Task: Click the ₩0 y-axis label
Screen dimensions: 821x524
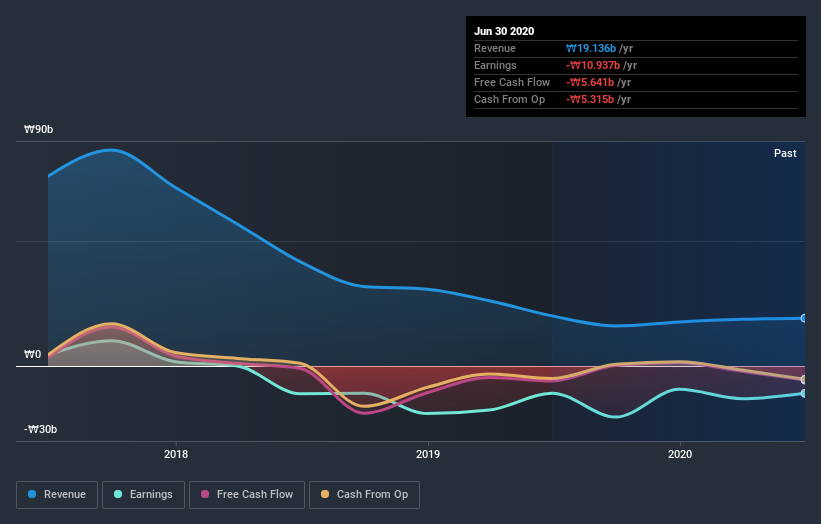Action: [x=32, y=354]
